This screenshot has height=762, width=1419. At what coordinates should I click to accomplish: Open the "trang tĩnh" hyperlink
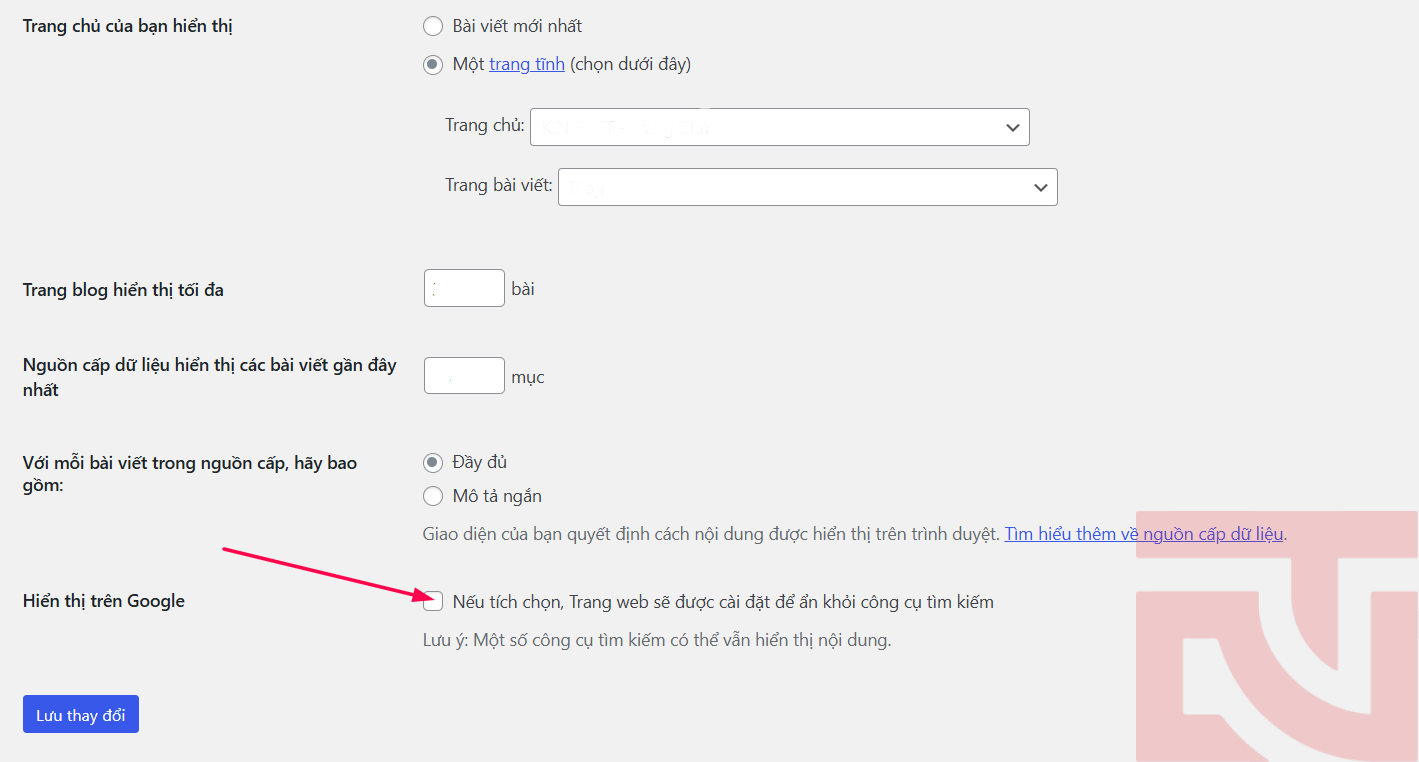(x=527, y=64)
